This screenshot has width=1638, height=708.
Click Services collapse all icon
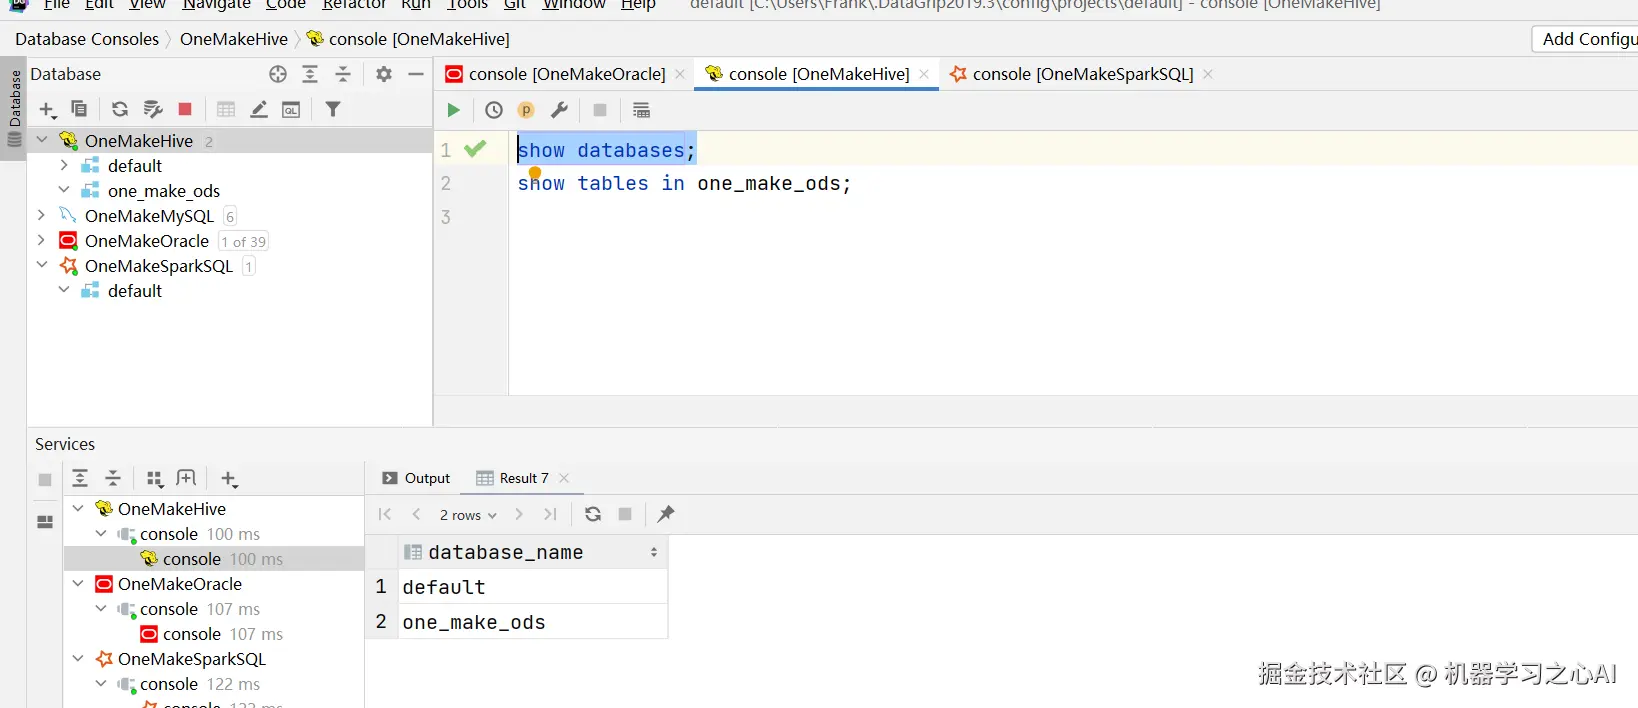tap(113, 478)
